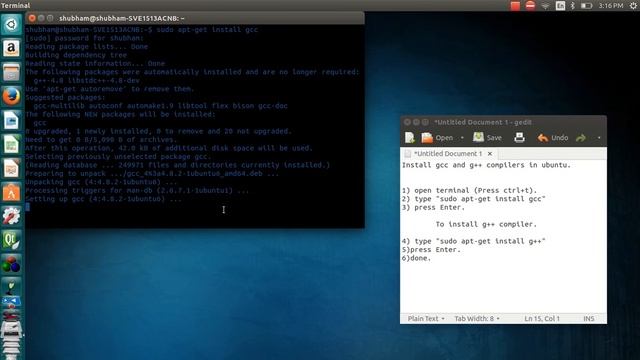Click the Ln 15, Col 1 status
Screen dimensions: 640x360
[x=542, y=318]
